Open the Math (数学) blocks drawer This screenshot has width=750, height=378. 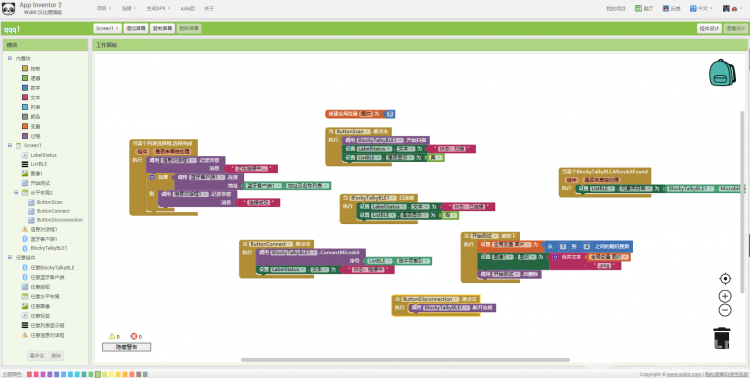[x=32, y=88]
